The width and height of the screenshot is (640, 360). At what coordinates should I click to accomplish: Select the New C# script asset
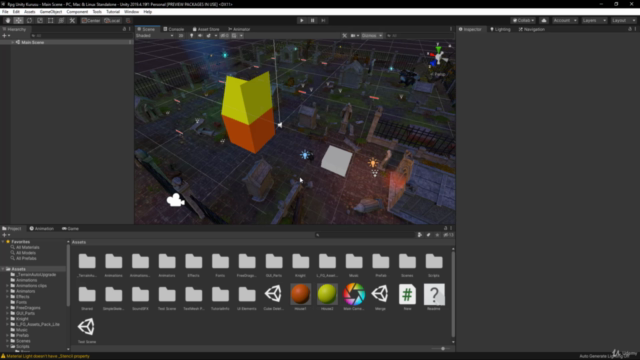(407, 297)
